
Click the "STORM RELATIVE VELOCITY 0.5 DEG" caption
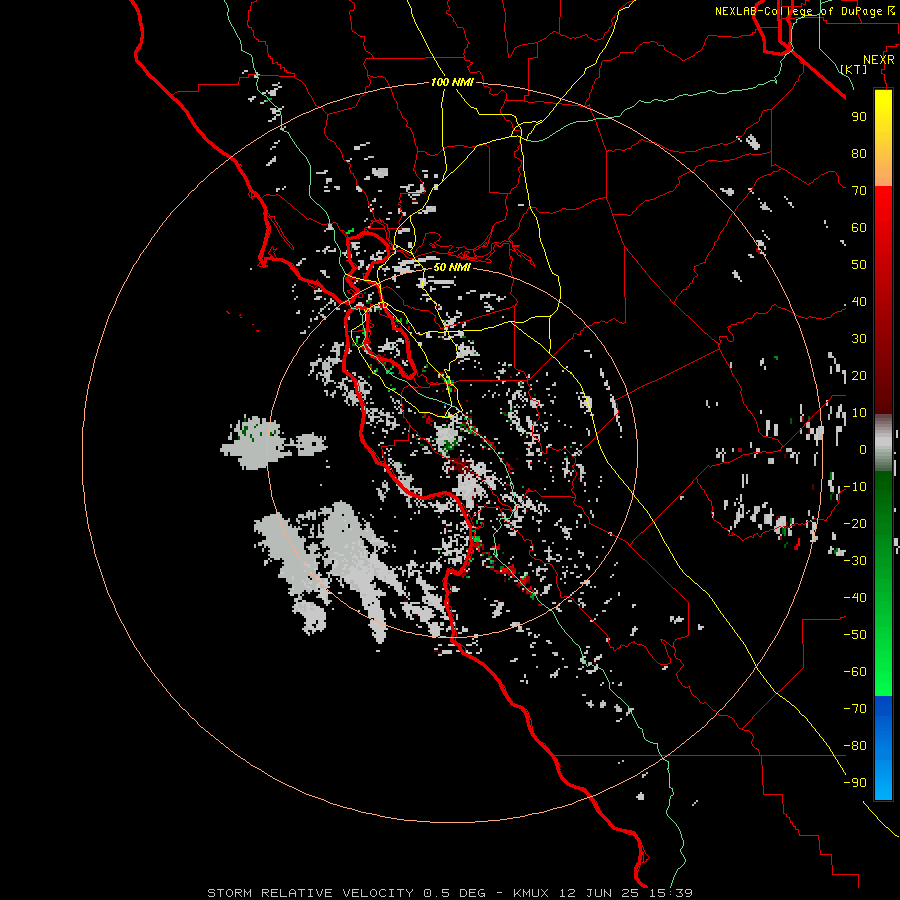[346, 893]
